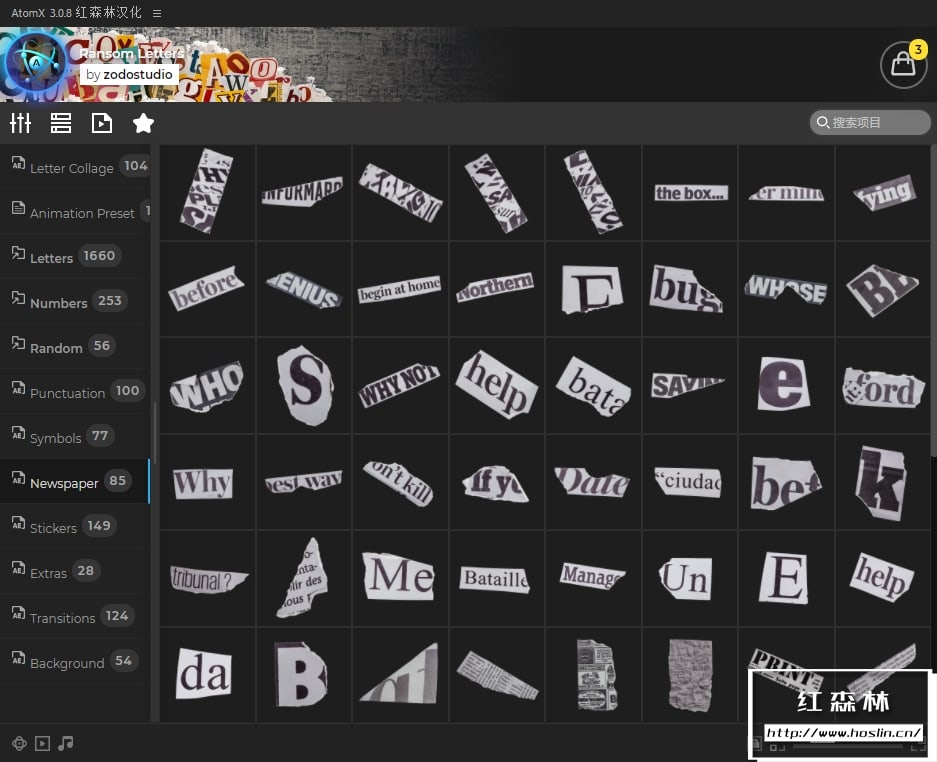Select the 'ford' clipping thumbnail
The image size is (937, 762).
pyautogui.click(x=883, y=385)
